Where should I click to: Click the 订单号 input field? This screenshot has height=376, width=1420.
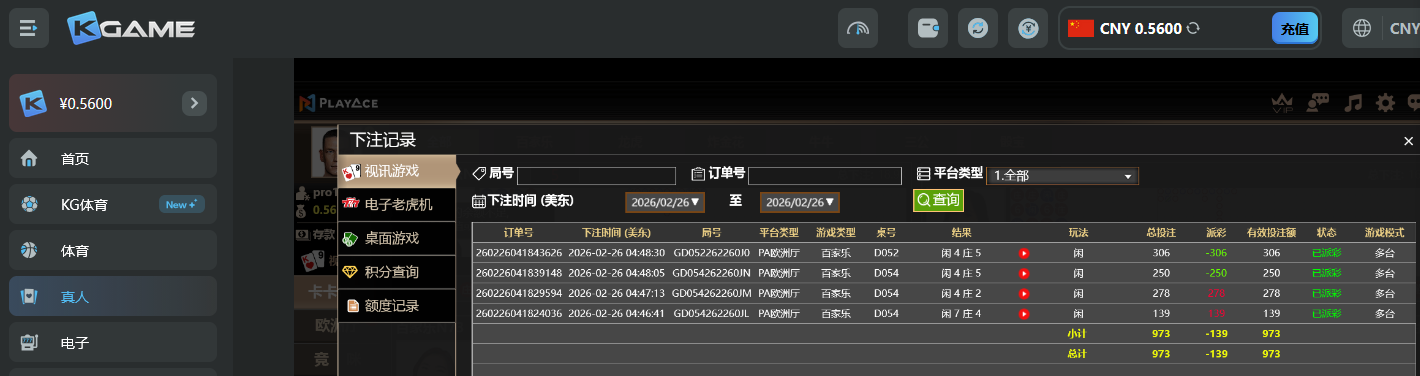point(825,176)
